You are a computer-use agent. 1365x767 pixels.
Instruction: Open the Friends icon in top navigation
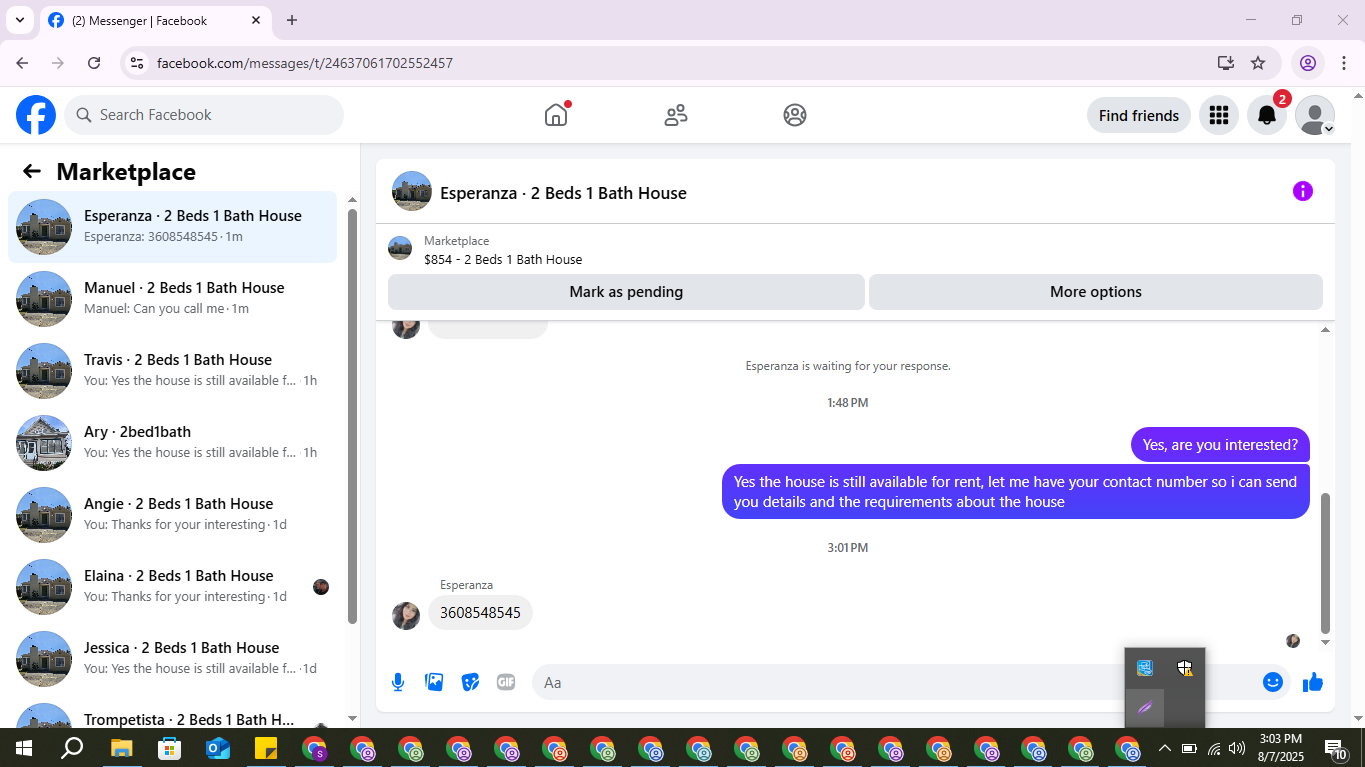(x=676, y=115)
